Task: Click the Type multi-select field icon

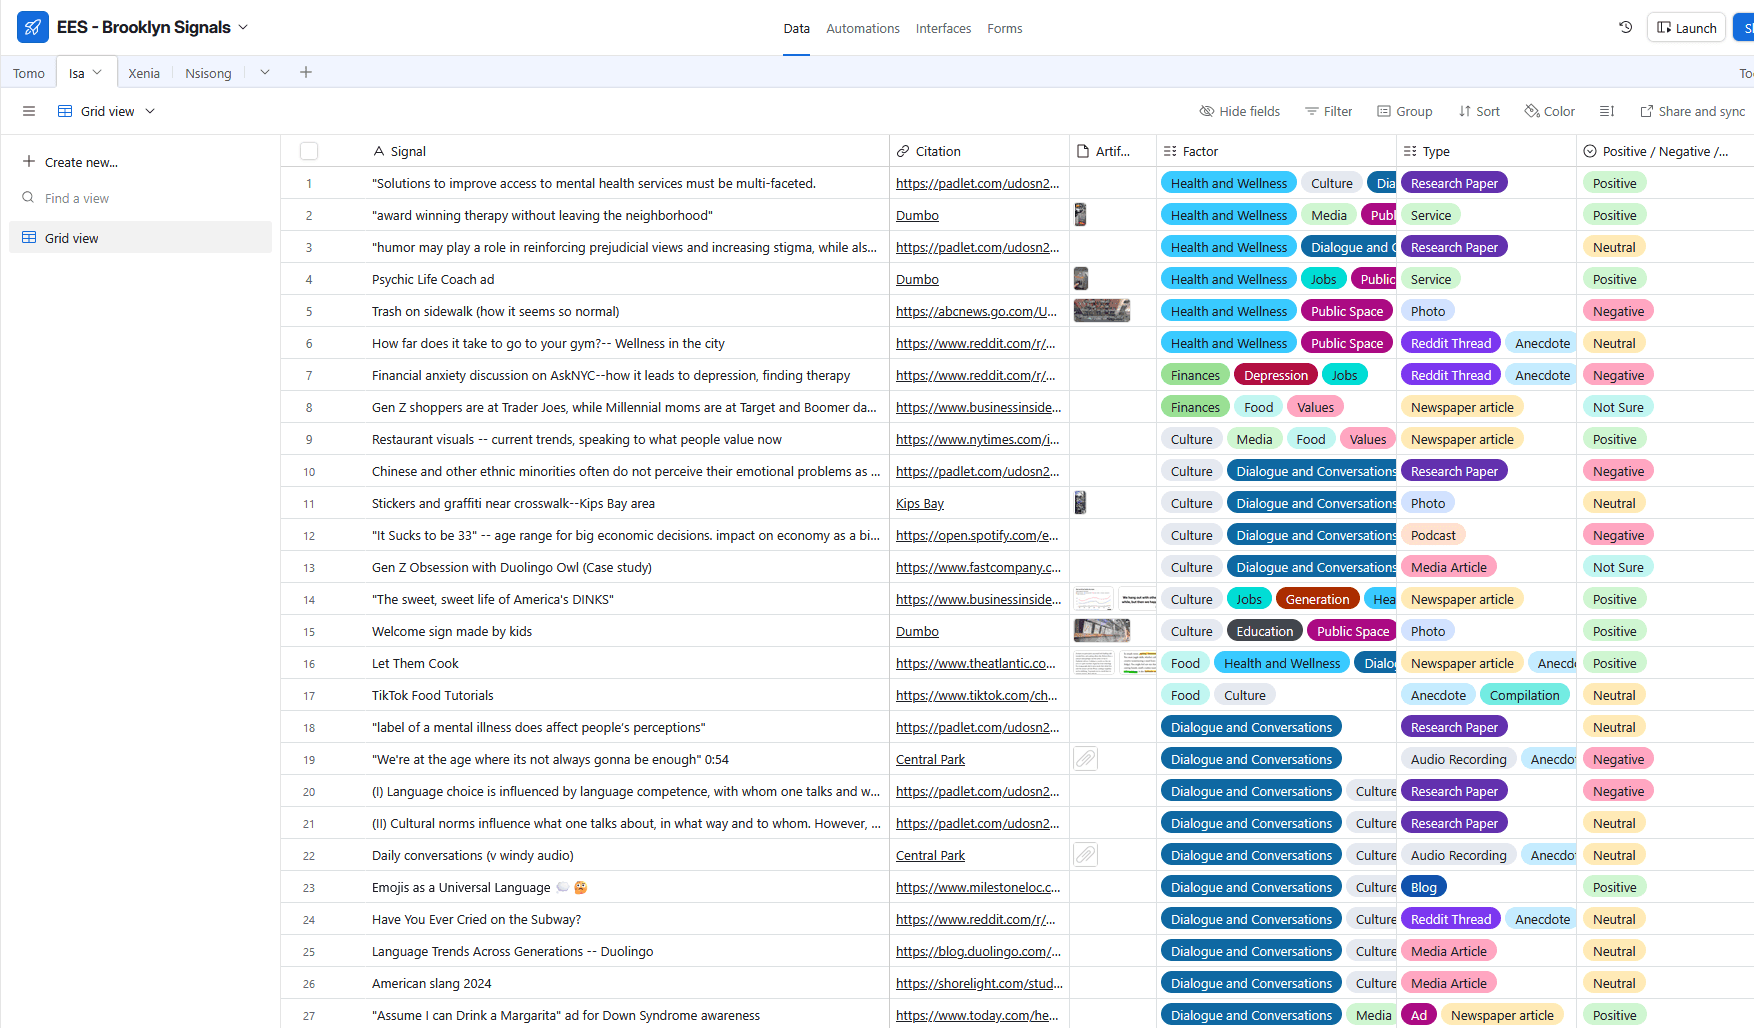Action: [1410, 151]
